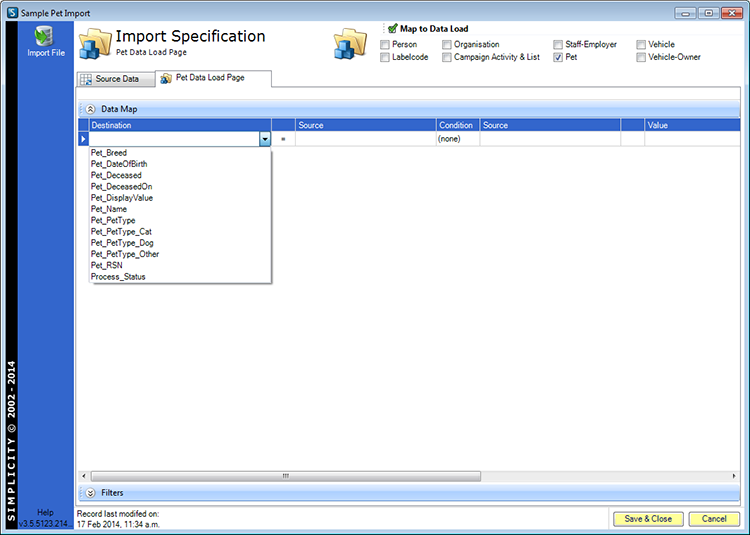The width and height of the screenshot is (750, 535).
Task: Minimize the Sample Pet Import window
Action: tap(685, 13)
